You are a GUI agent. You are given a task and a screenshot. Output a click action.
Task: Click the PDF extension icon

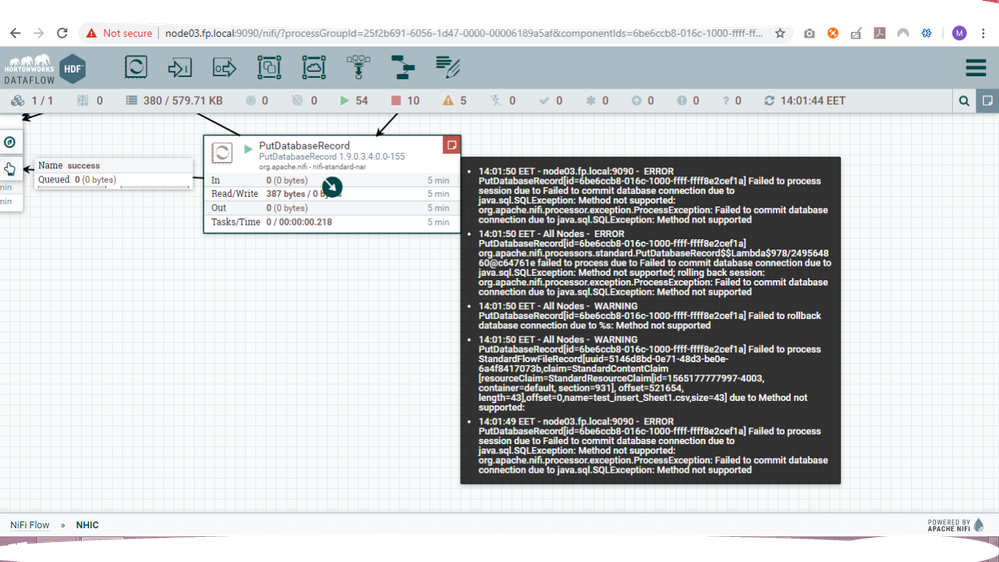pos(880,33)
